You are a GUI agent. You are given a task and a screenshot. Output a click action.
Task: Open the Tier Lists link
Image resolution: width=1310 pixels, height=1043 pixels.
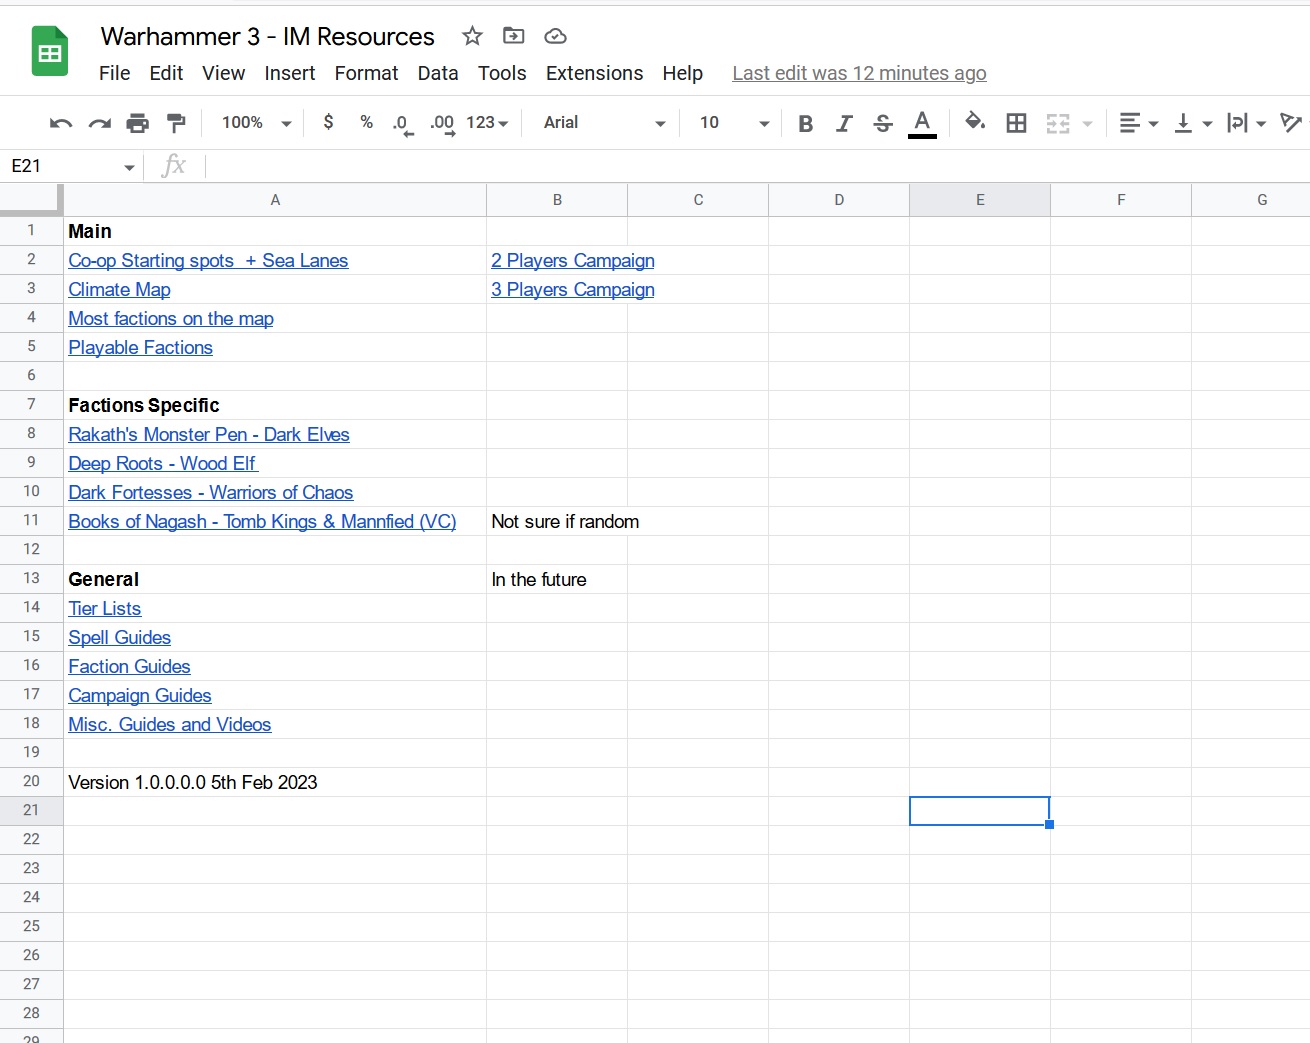[x=104, y=609]
